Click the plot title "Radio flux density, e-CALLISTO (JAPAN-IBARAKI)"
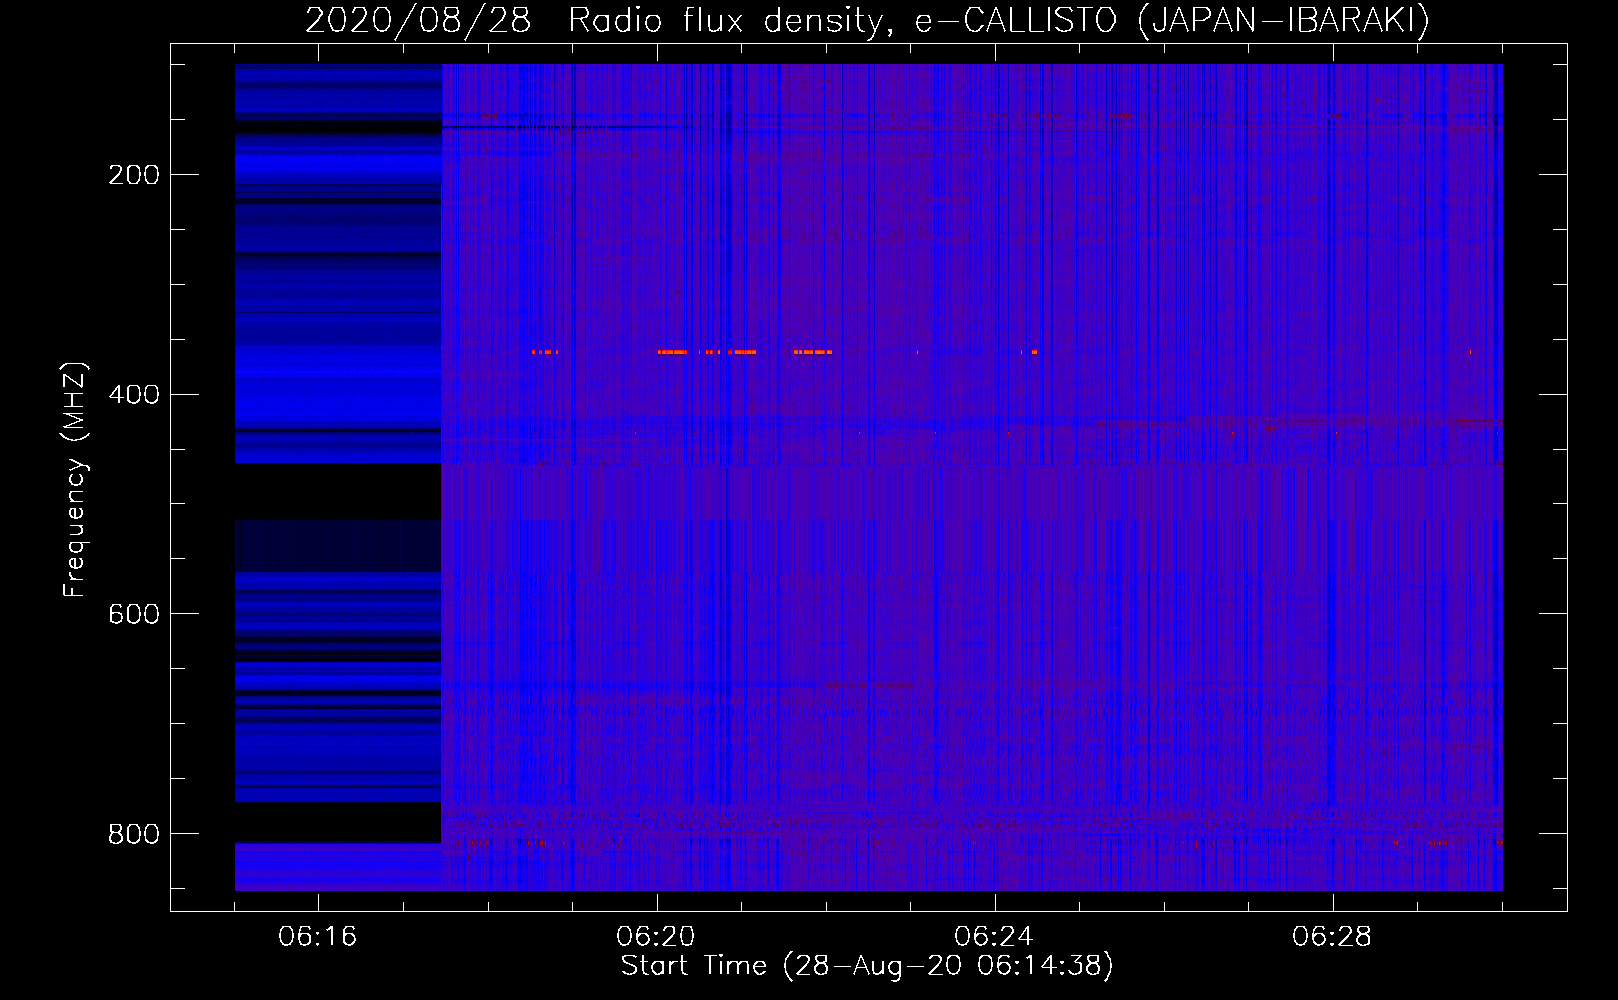Screen dimensions: 1618x1000 click(999, 21)
